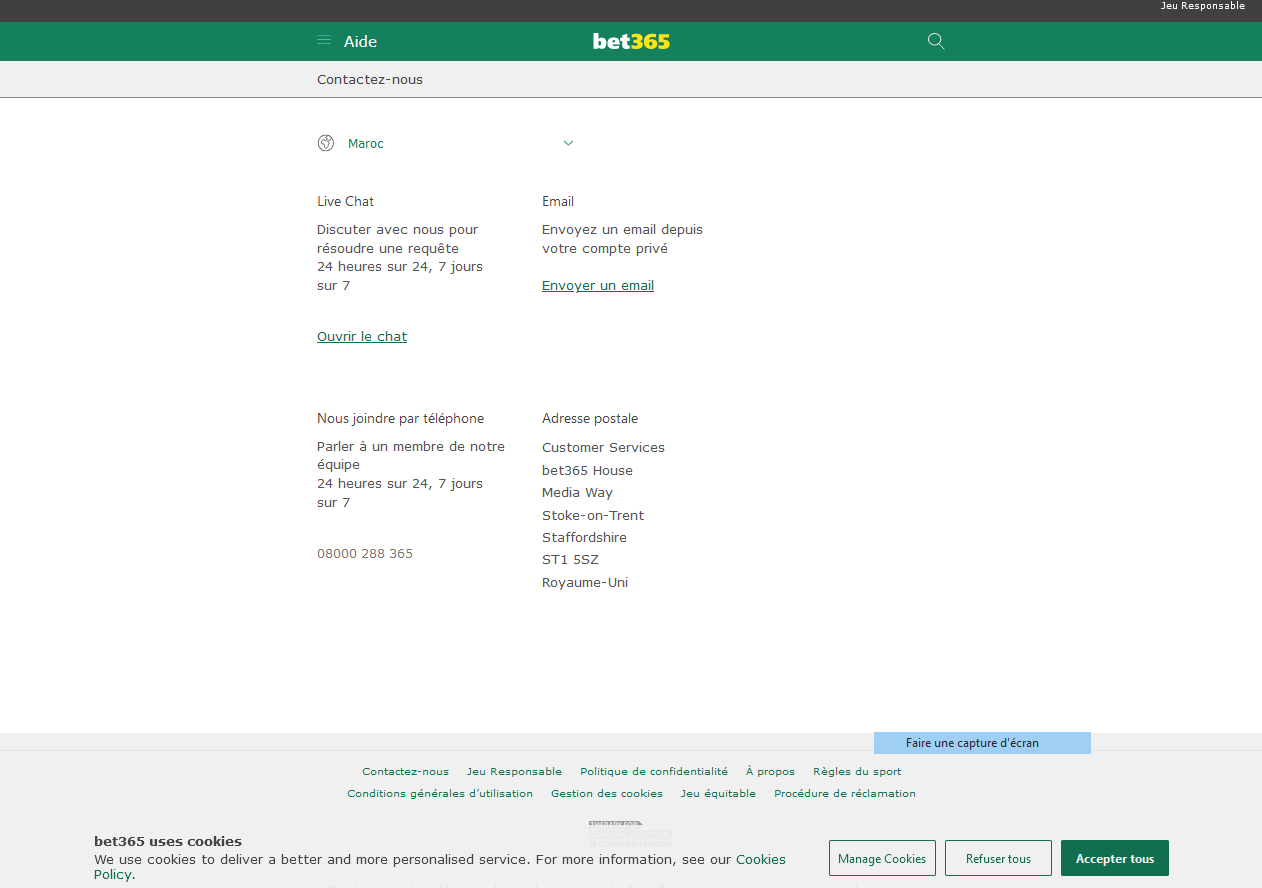Click the Envoyer un email link
The image size is (1262, 888).
pyautogui.click(x=598, y=286)
